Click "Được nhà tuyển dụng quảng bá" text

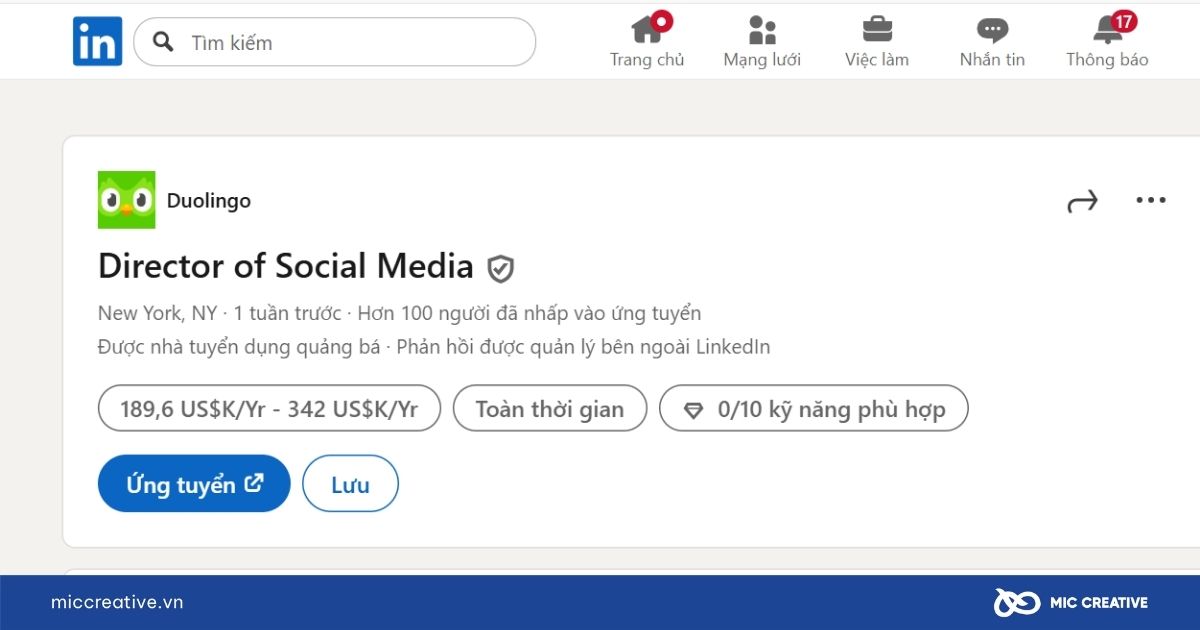pos(239,348)
